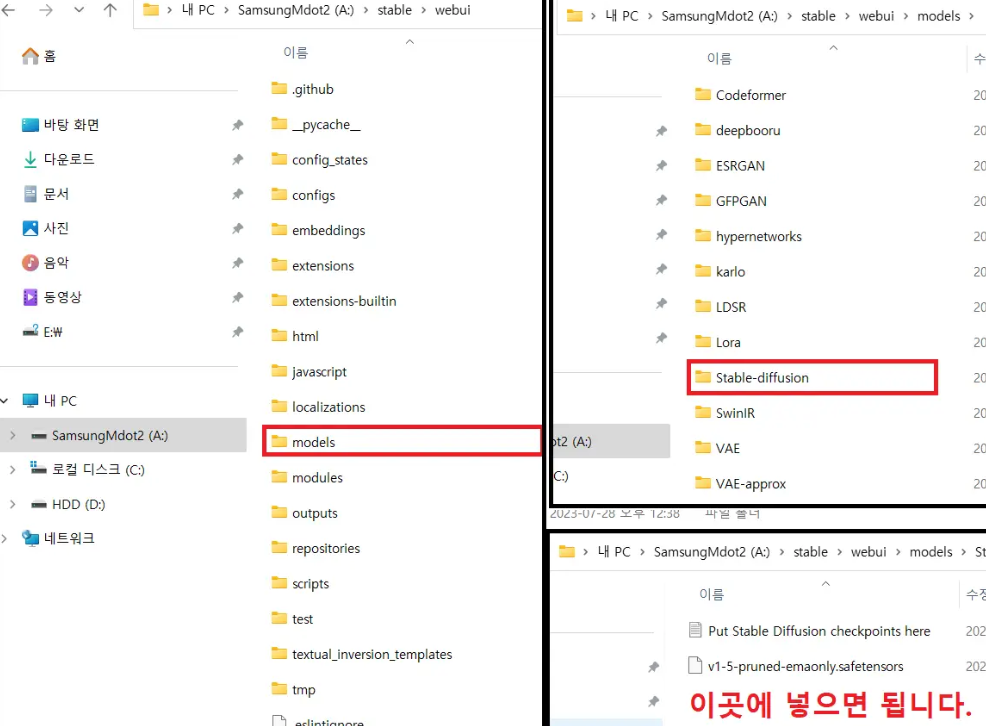
Task: Select the textual_inversion_templates folder
Action: pos(362,654)
